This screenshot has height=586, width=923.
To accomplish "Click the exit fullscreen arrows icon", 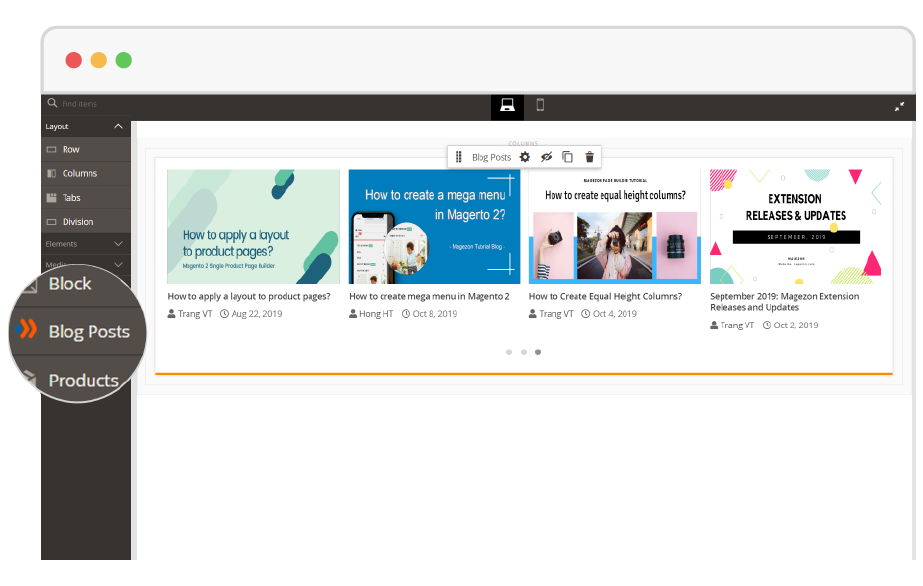I will pyautogui.click(x=899, y=107).
